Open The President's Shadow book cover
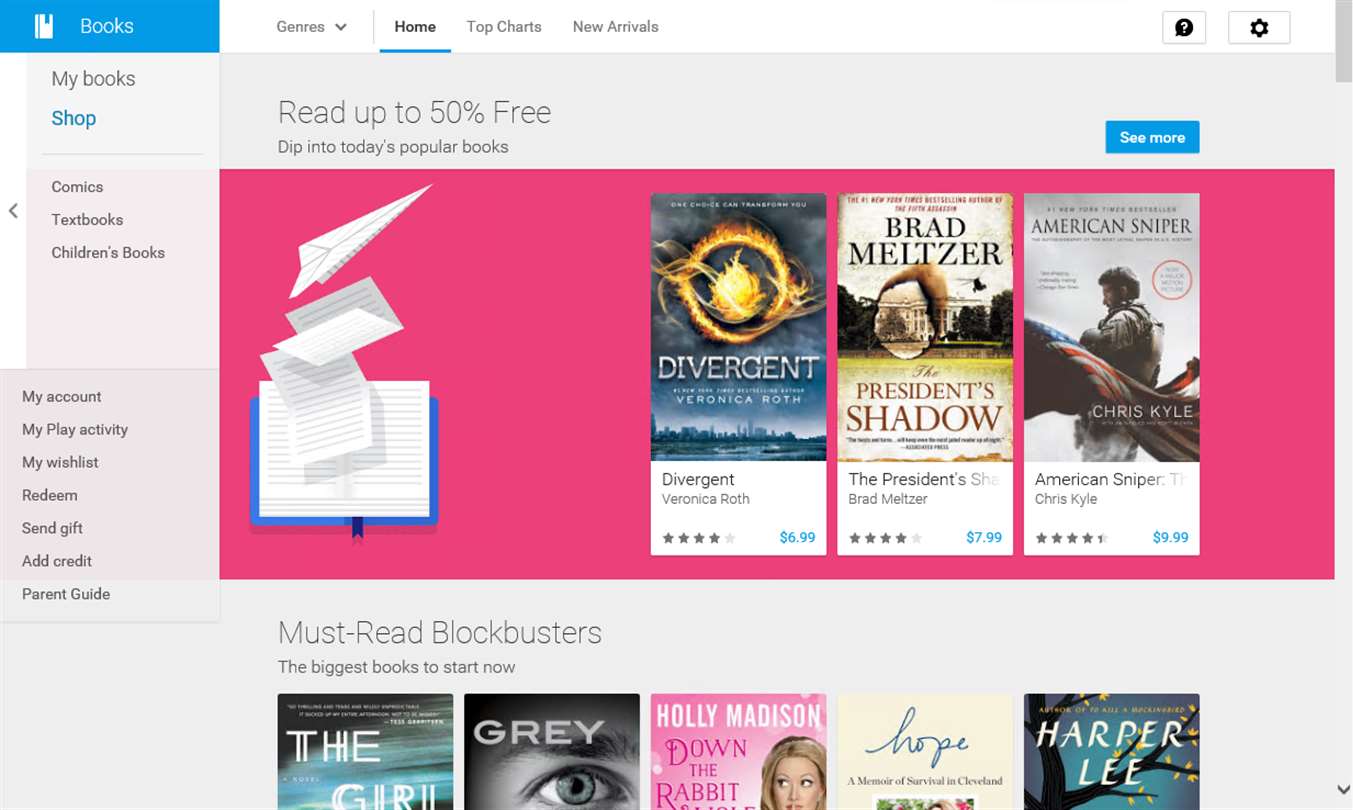The width and height of the screenshot is (1353, 810). click(925, 327)
